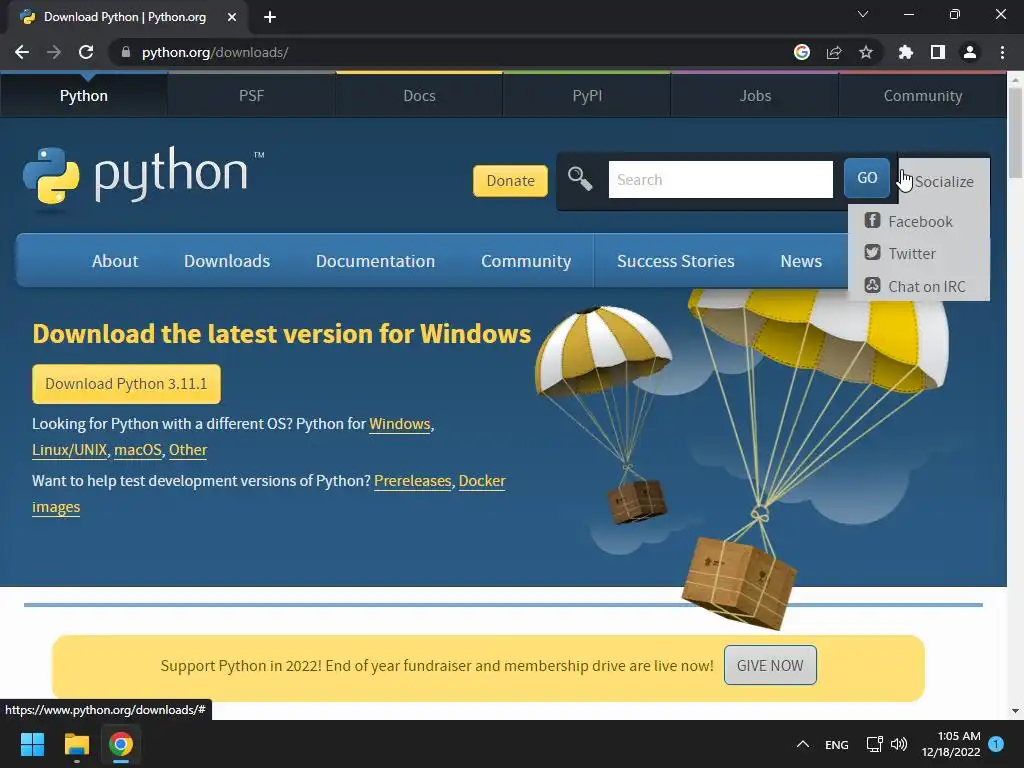Select the Jobs top-bar tab
1024x768 pixels.
pos(755,95)
